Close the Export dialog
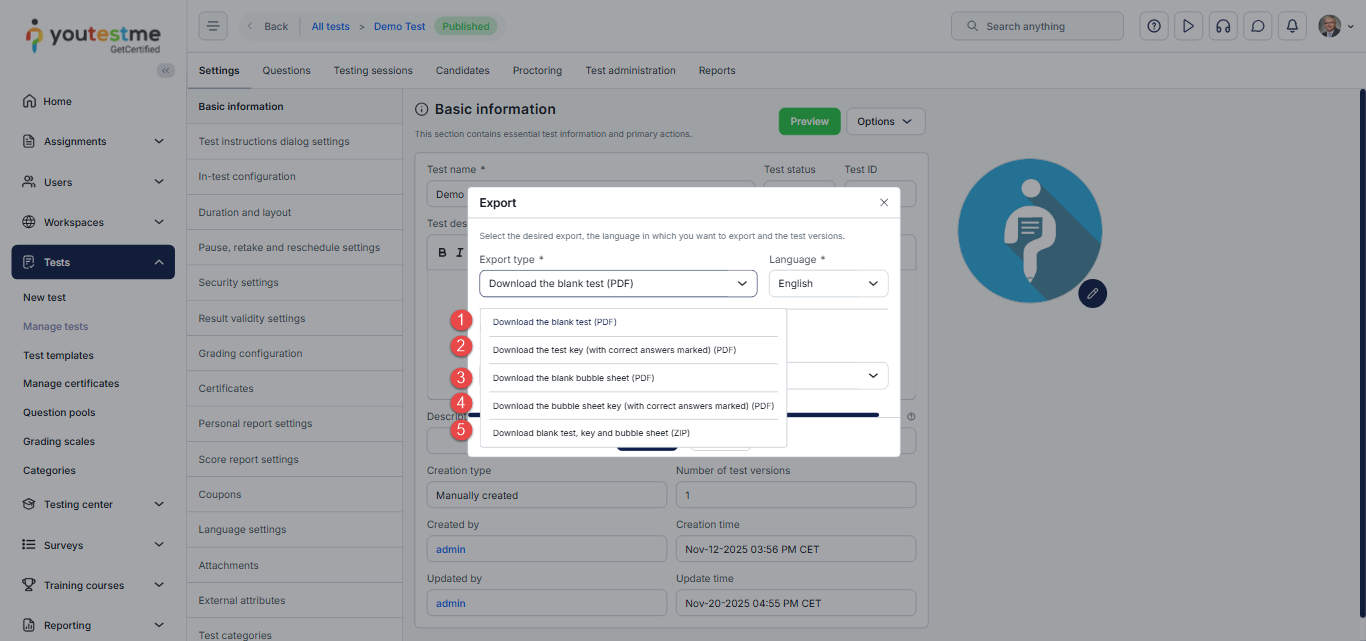 point(884,202)
